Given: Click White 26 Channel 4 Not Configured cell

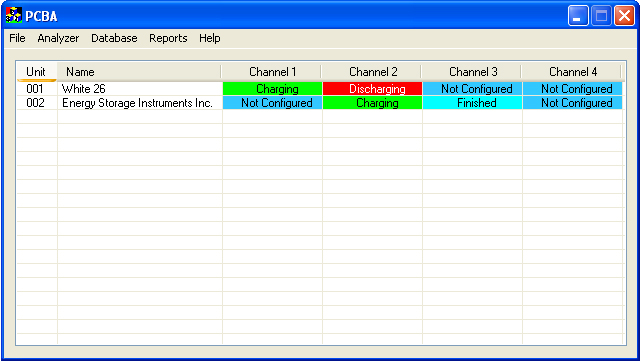Looking at the screenshot, I should (572, 89).
